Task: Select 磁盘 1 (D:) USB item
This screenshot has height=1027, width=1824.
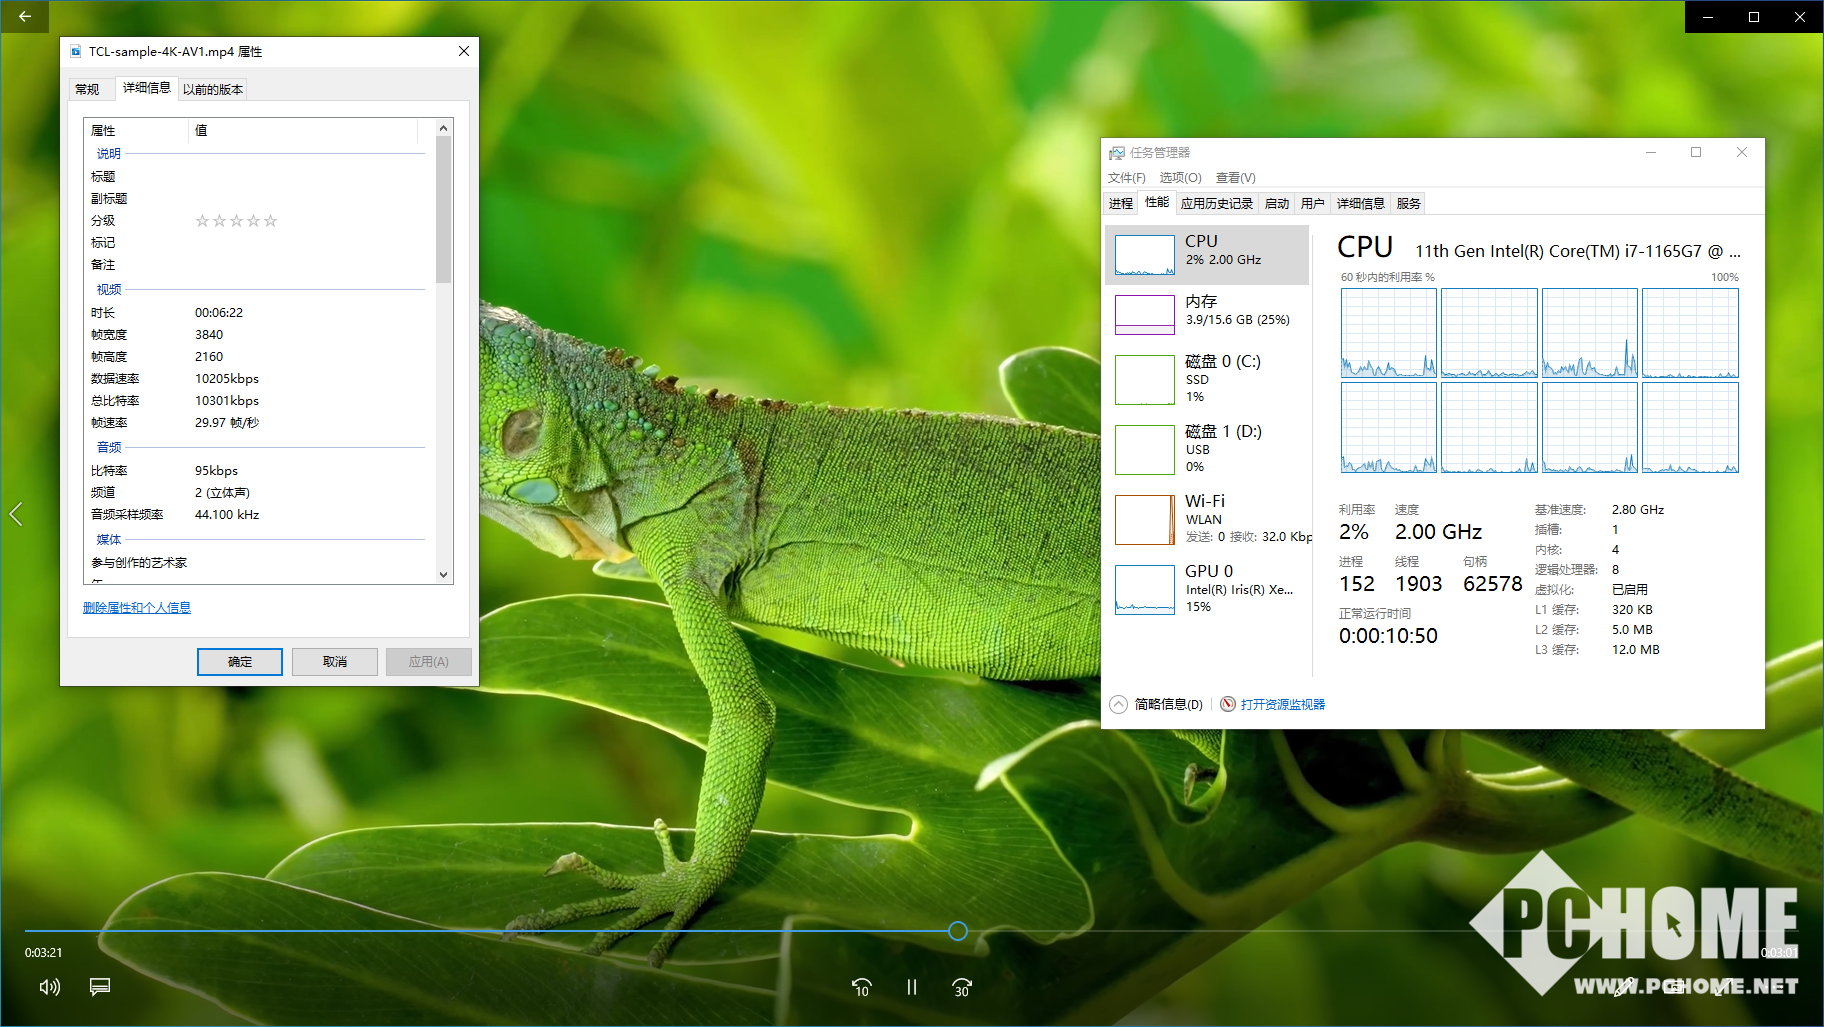Action: (x=1207, y=449)
